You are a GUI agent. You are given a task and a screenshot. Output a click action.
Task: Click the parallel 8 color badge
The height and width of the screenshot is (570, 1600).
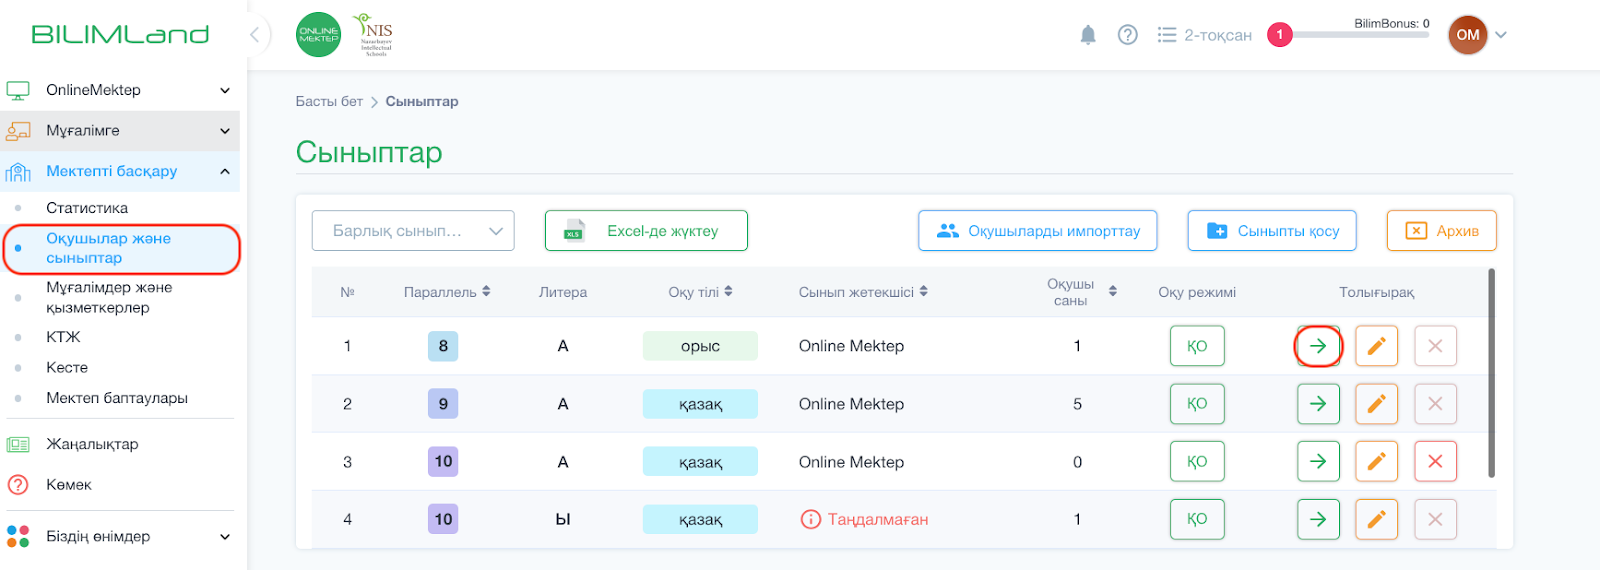[443, 346]
